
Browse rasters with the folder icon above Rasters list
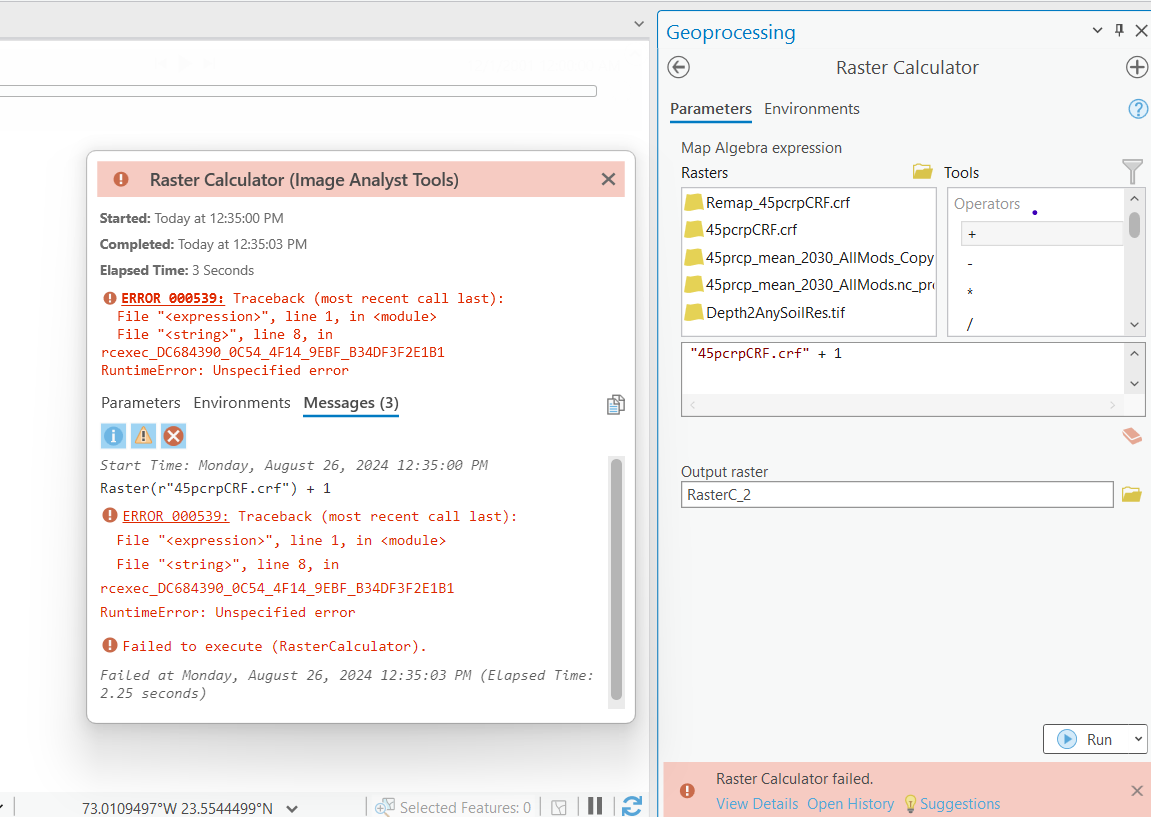(922, 171)
